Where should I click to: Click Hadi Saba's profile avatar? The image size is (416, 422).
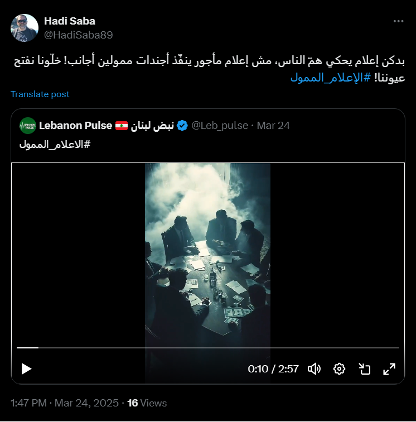click(24, 28)
